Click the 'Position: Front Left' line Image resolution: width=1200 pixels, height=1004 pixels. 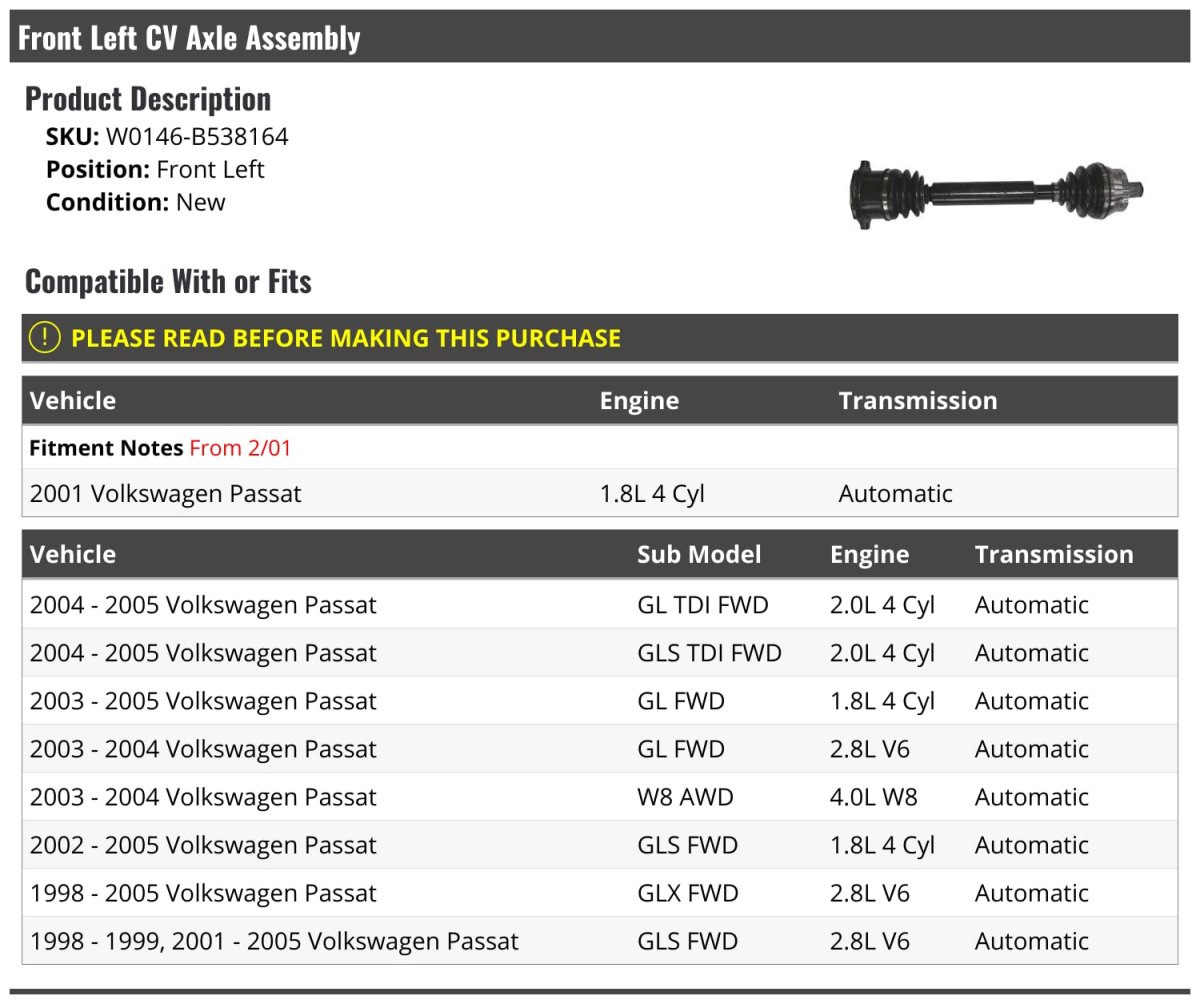click(155, 170)
